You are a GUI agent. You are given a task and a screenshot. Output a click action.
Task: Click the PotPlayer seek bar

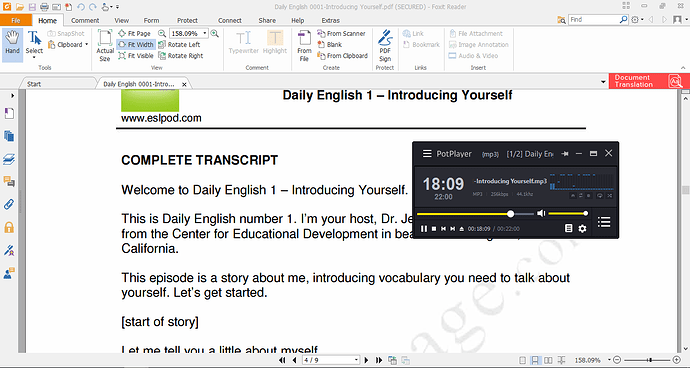(x=475, y=214)
